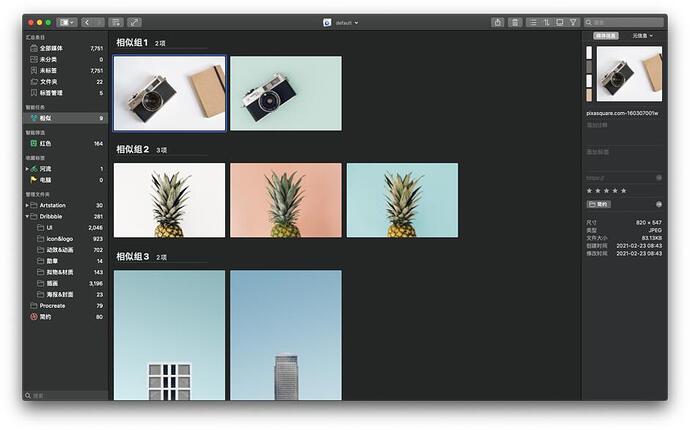Select 红色 smart filter in sidebar
Viewport: 690px width, 430px height.
45,143
